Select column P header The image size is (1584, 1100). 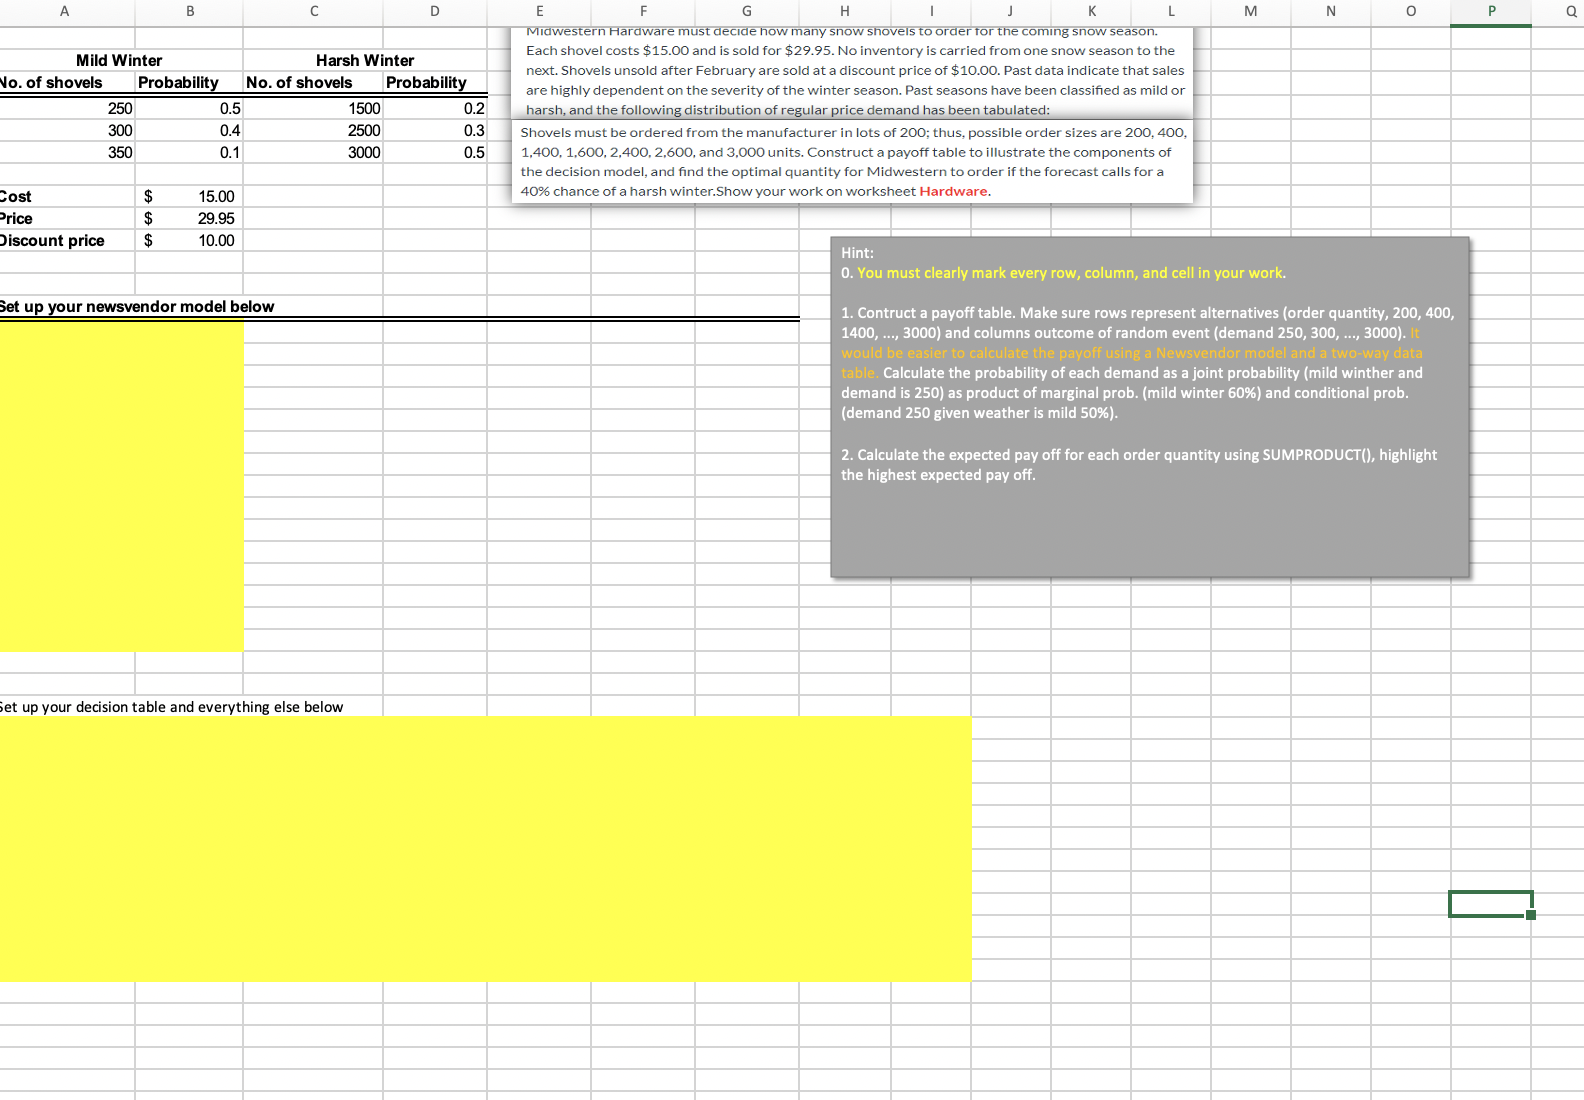click(1491, 12)
